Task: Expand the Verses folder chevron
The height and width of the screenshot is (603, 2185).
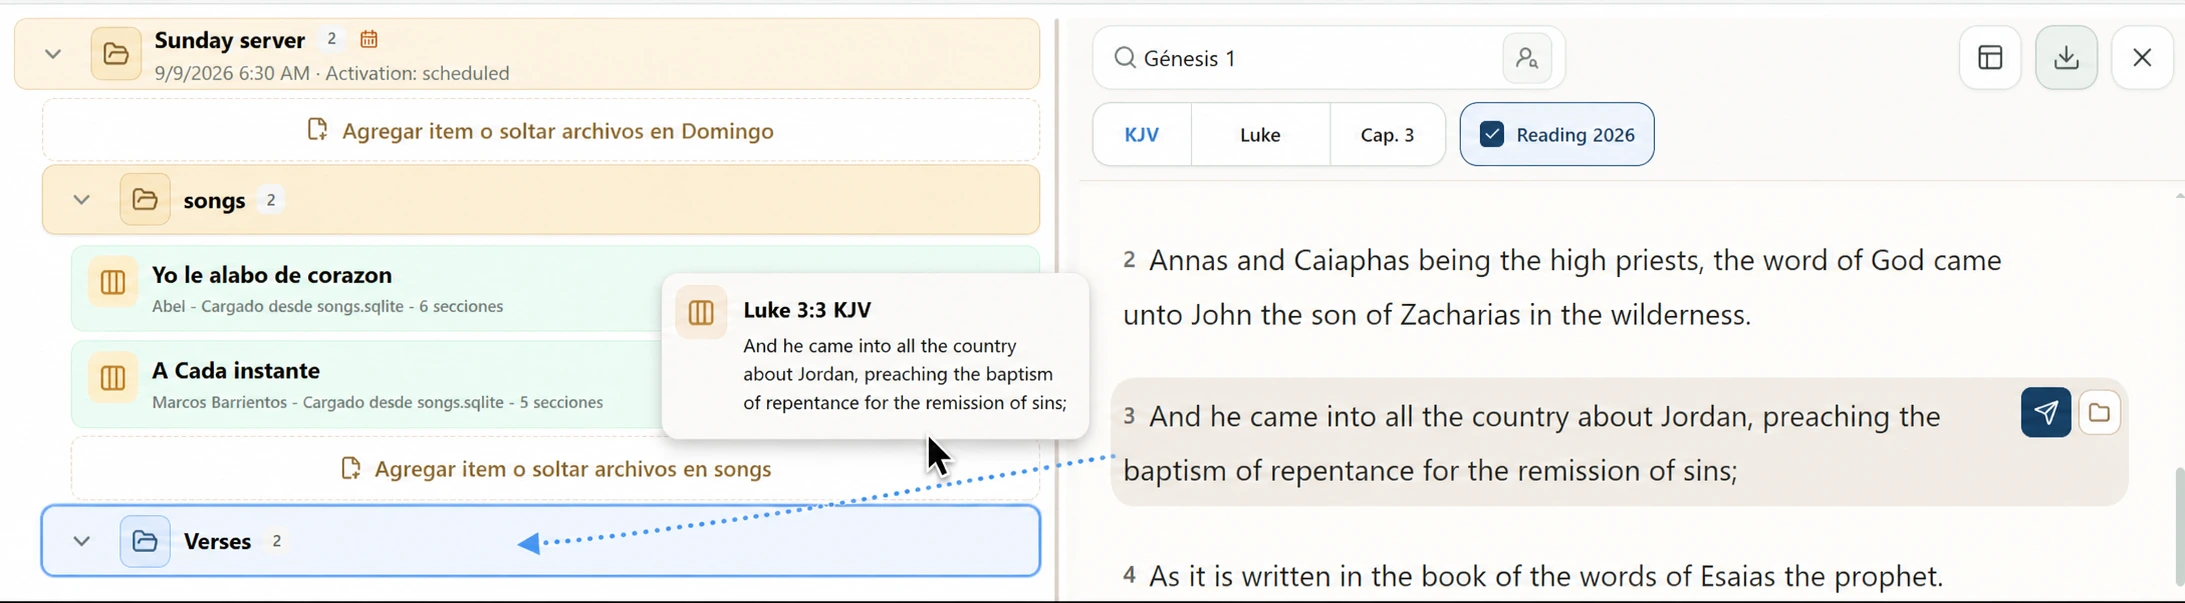Action: (82, 541)
